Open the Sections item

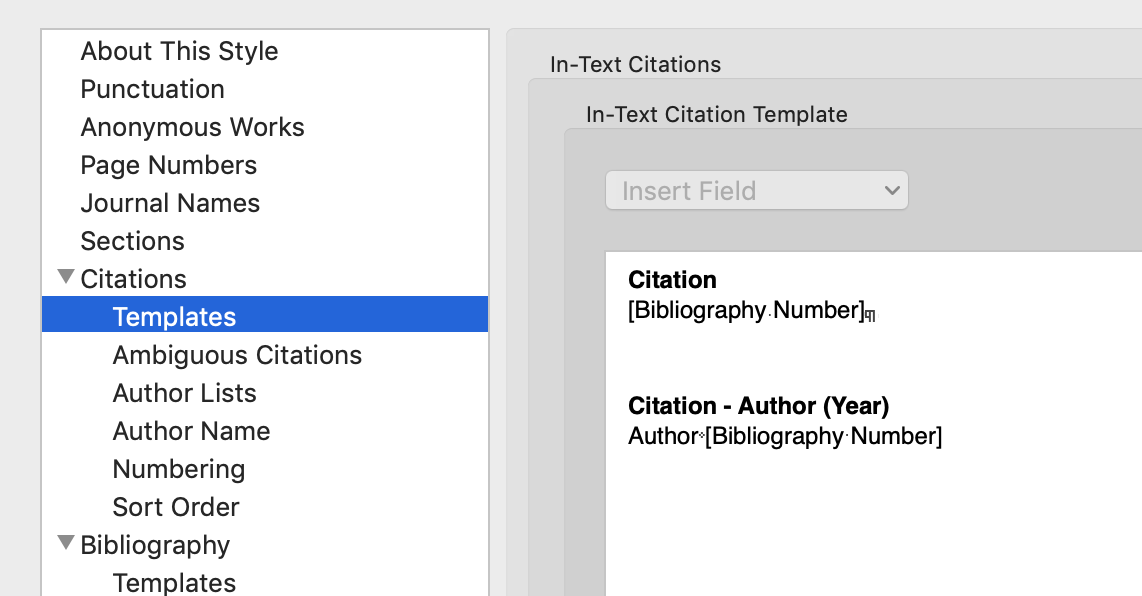click(132, 241)
